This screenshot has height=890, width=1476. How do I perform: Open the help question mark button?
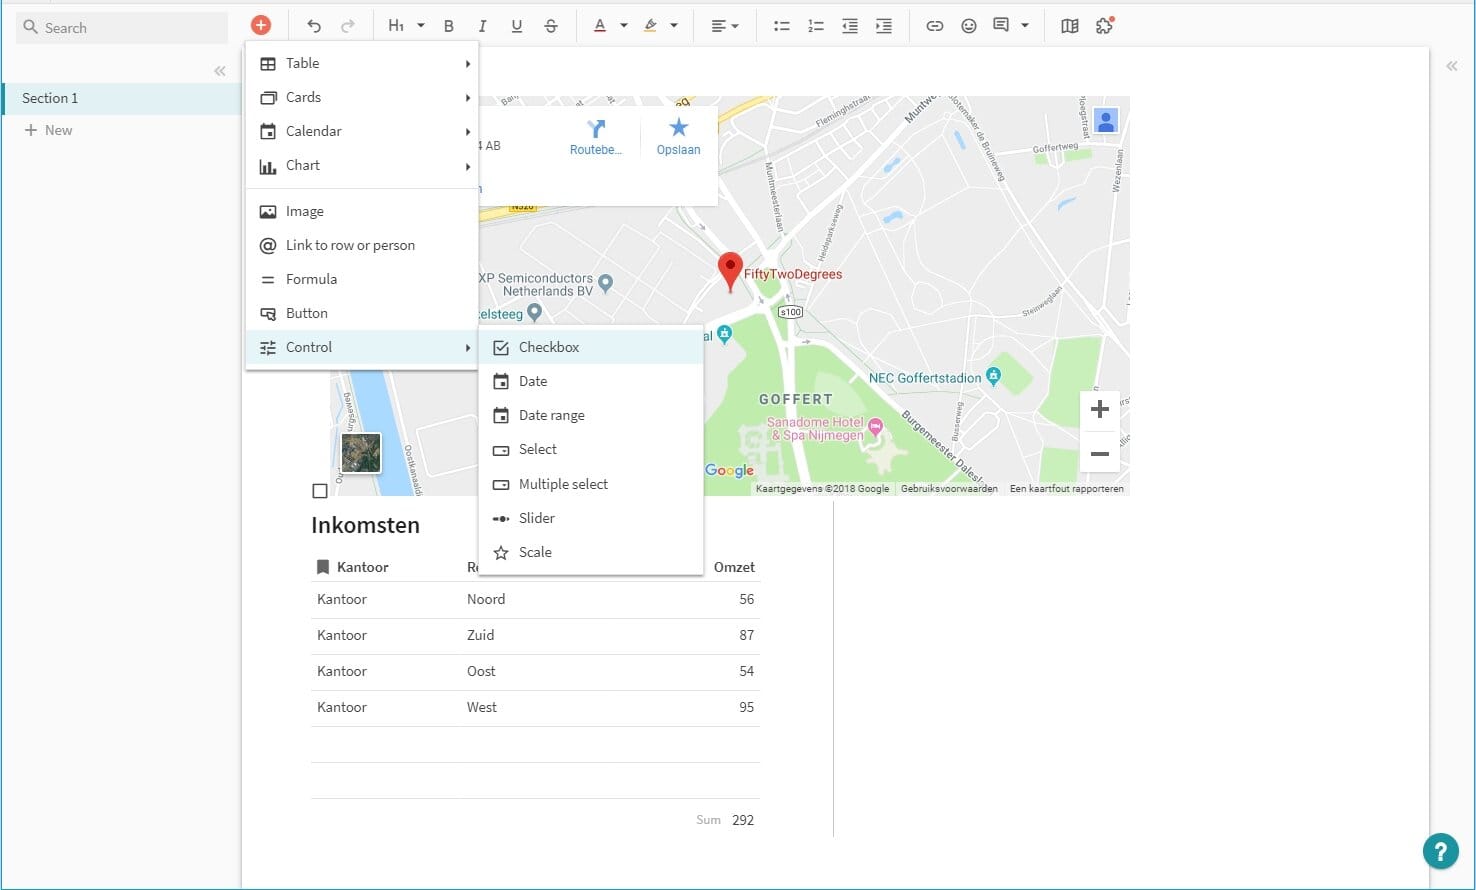click(x=1440, y=851)
